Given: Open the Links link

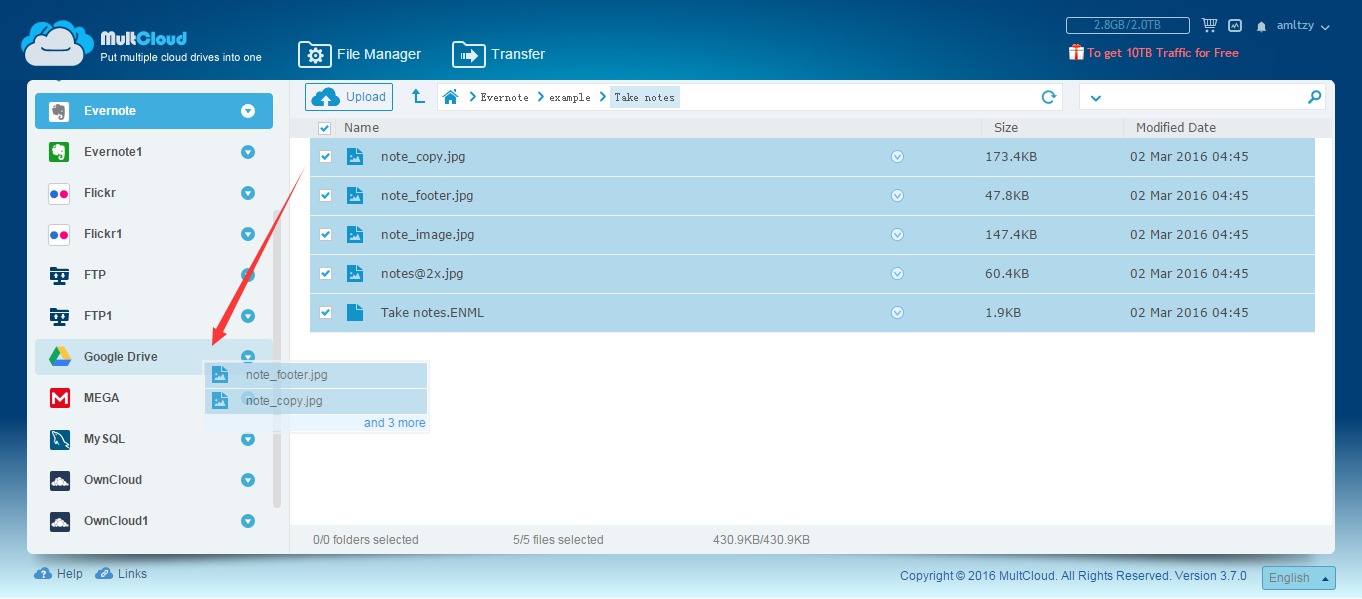Looking at the screenshot, I should (x=132, y=574).
